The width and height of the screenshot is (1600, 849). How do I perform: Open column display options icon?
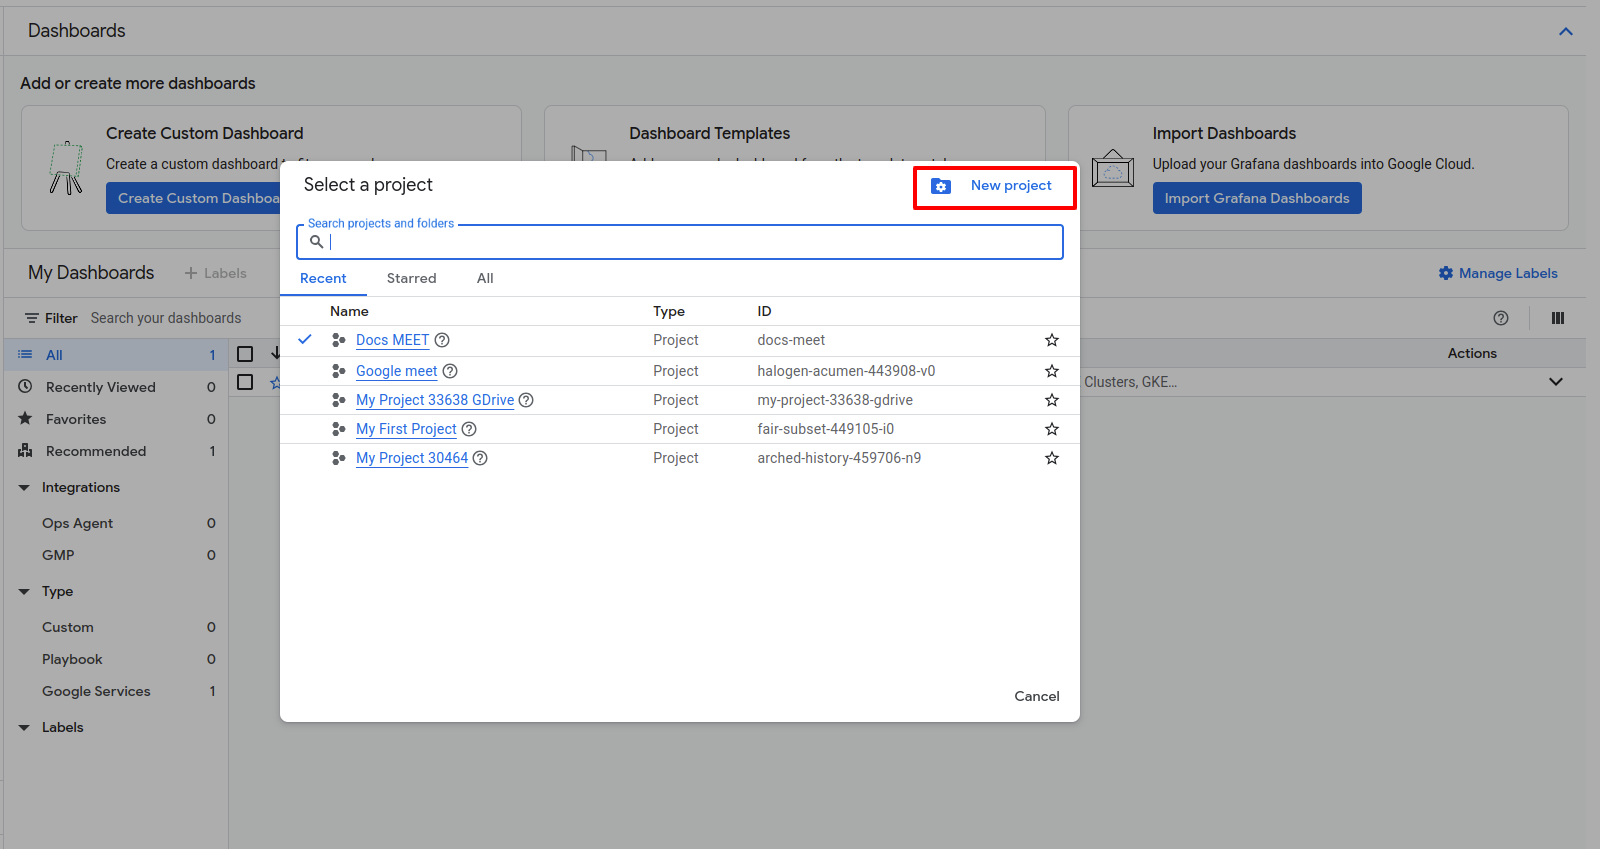point(1558,318)
